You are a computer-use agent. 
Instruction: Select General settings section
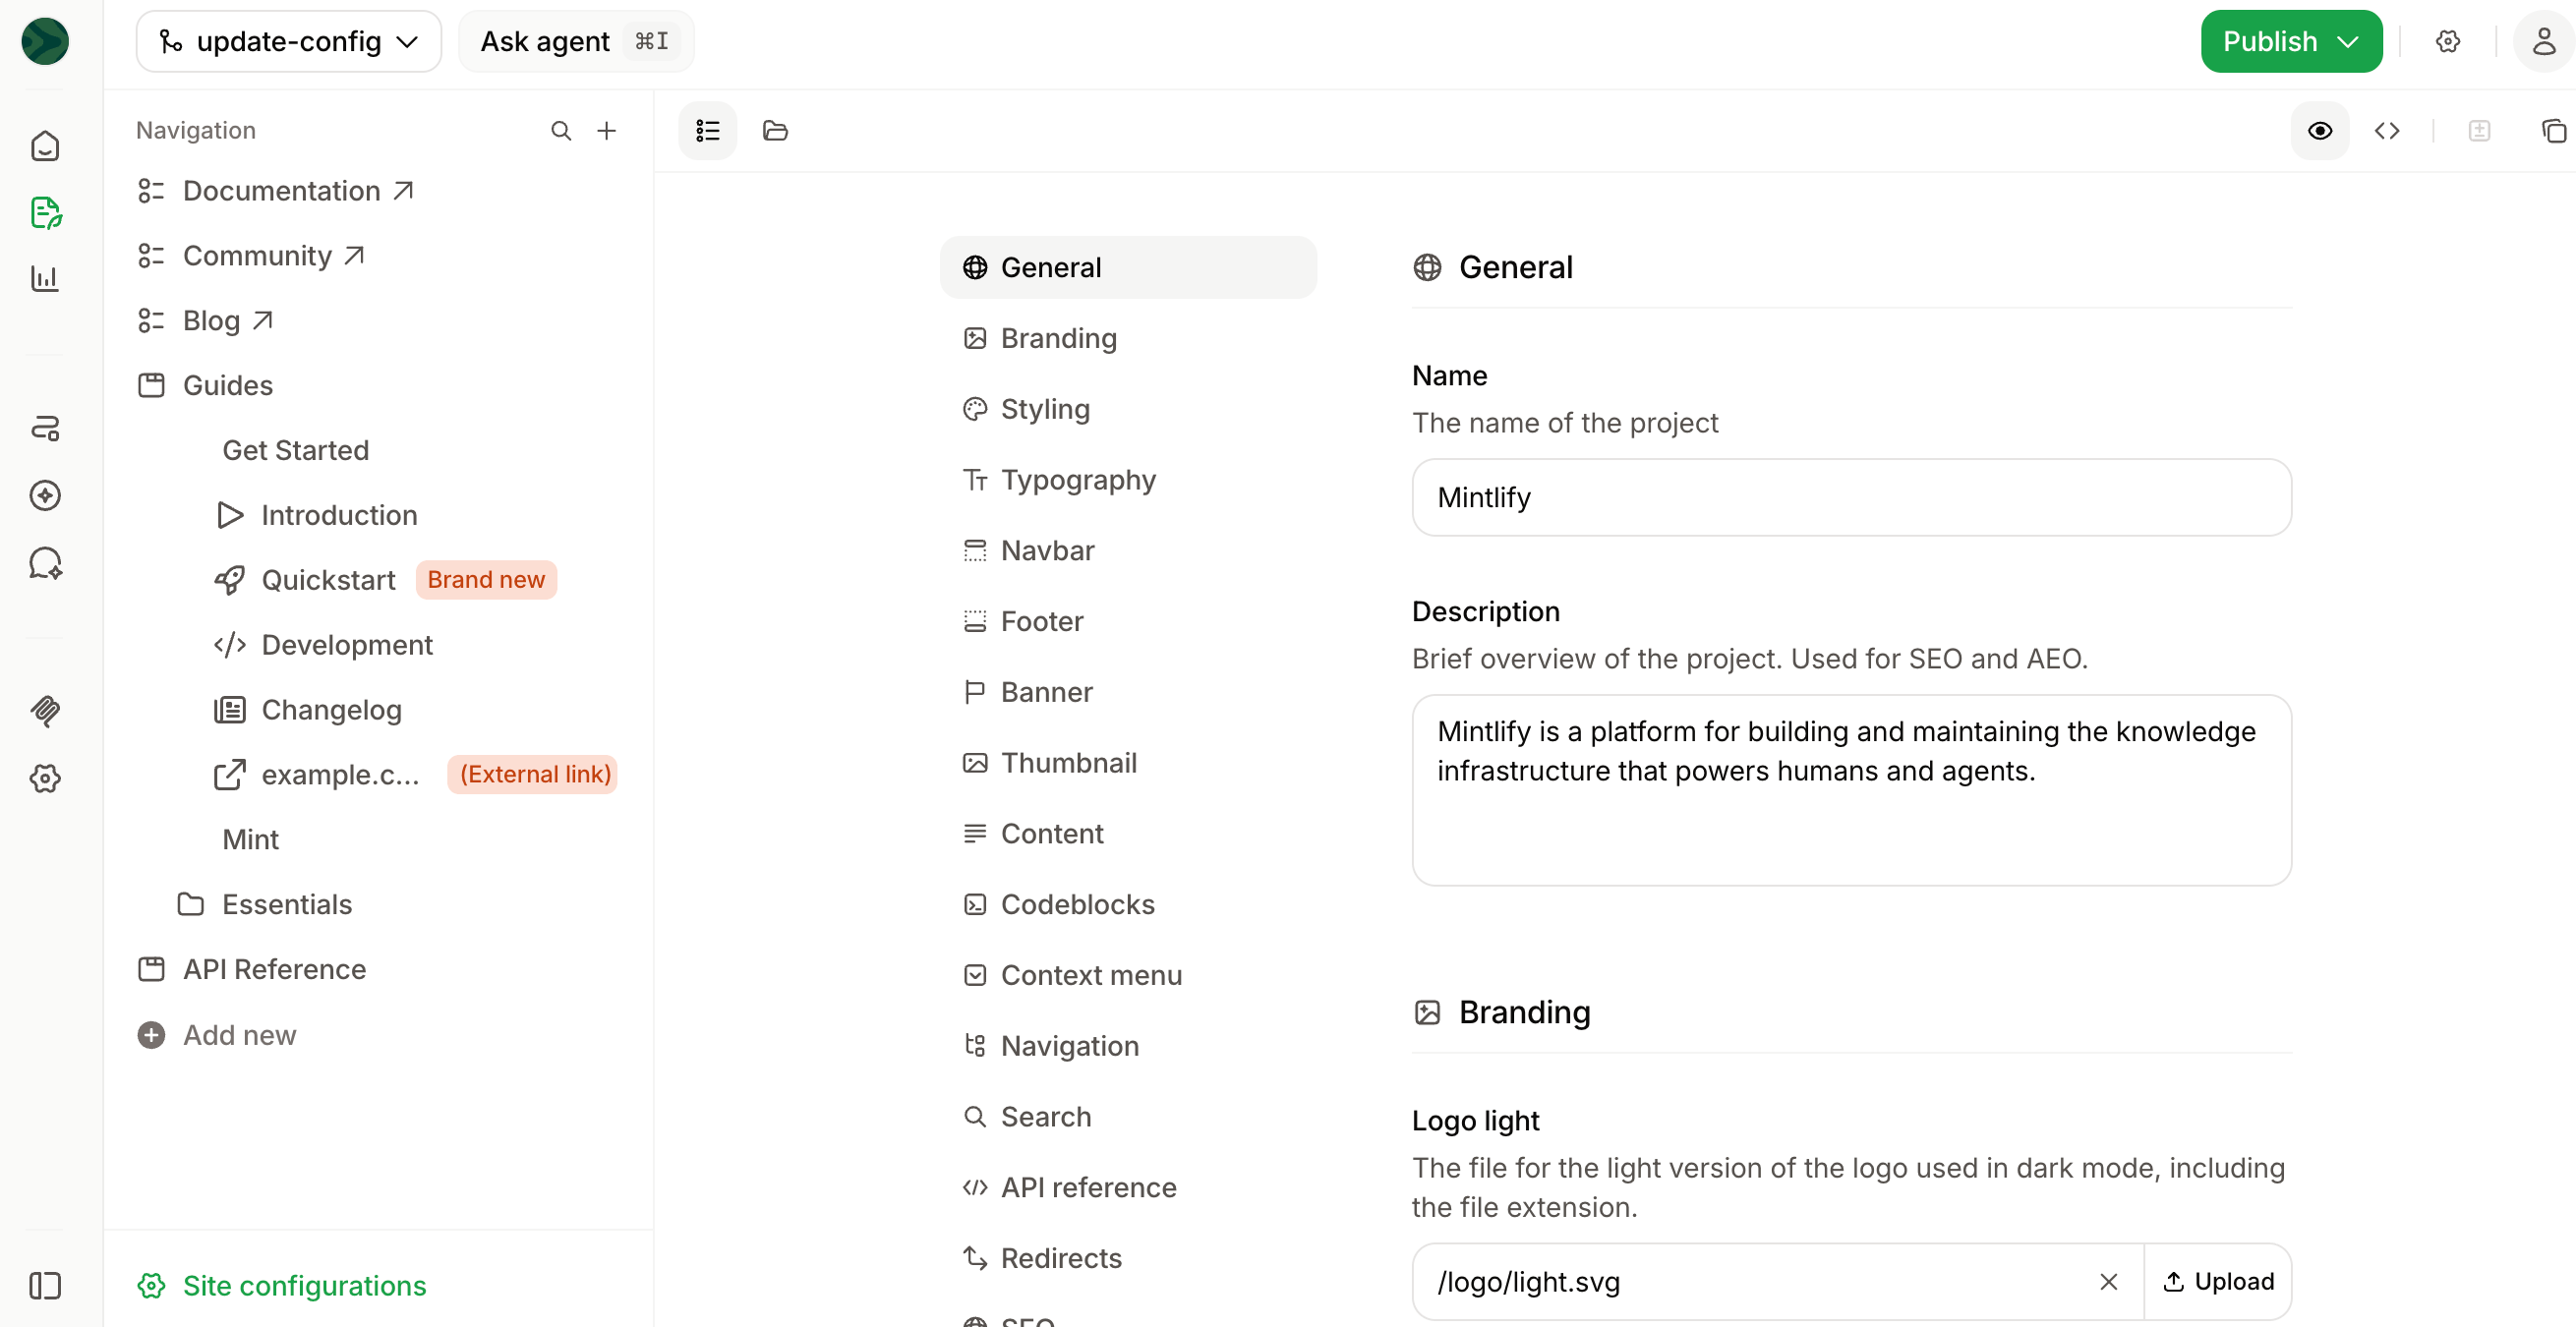(x=1128, y=268)
